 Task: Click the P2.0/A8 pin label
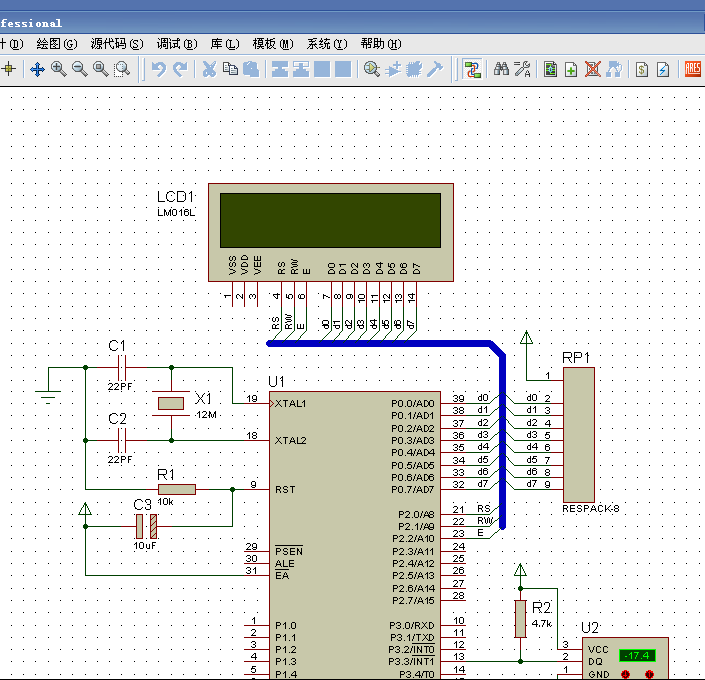(x=416, y=514)
